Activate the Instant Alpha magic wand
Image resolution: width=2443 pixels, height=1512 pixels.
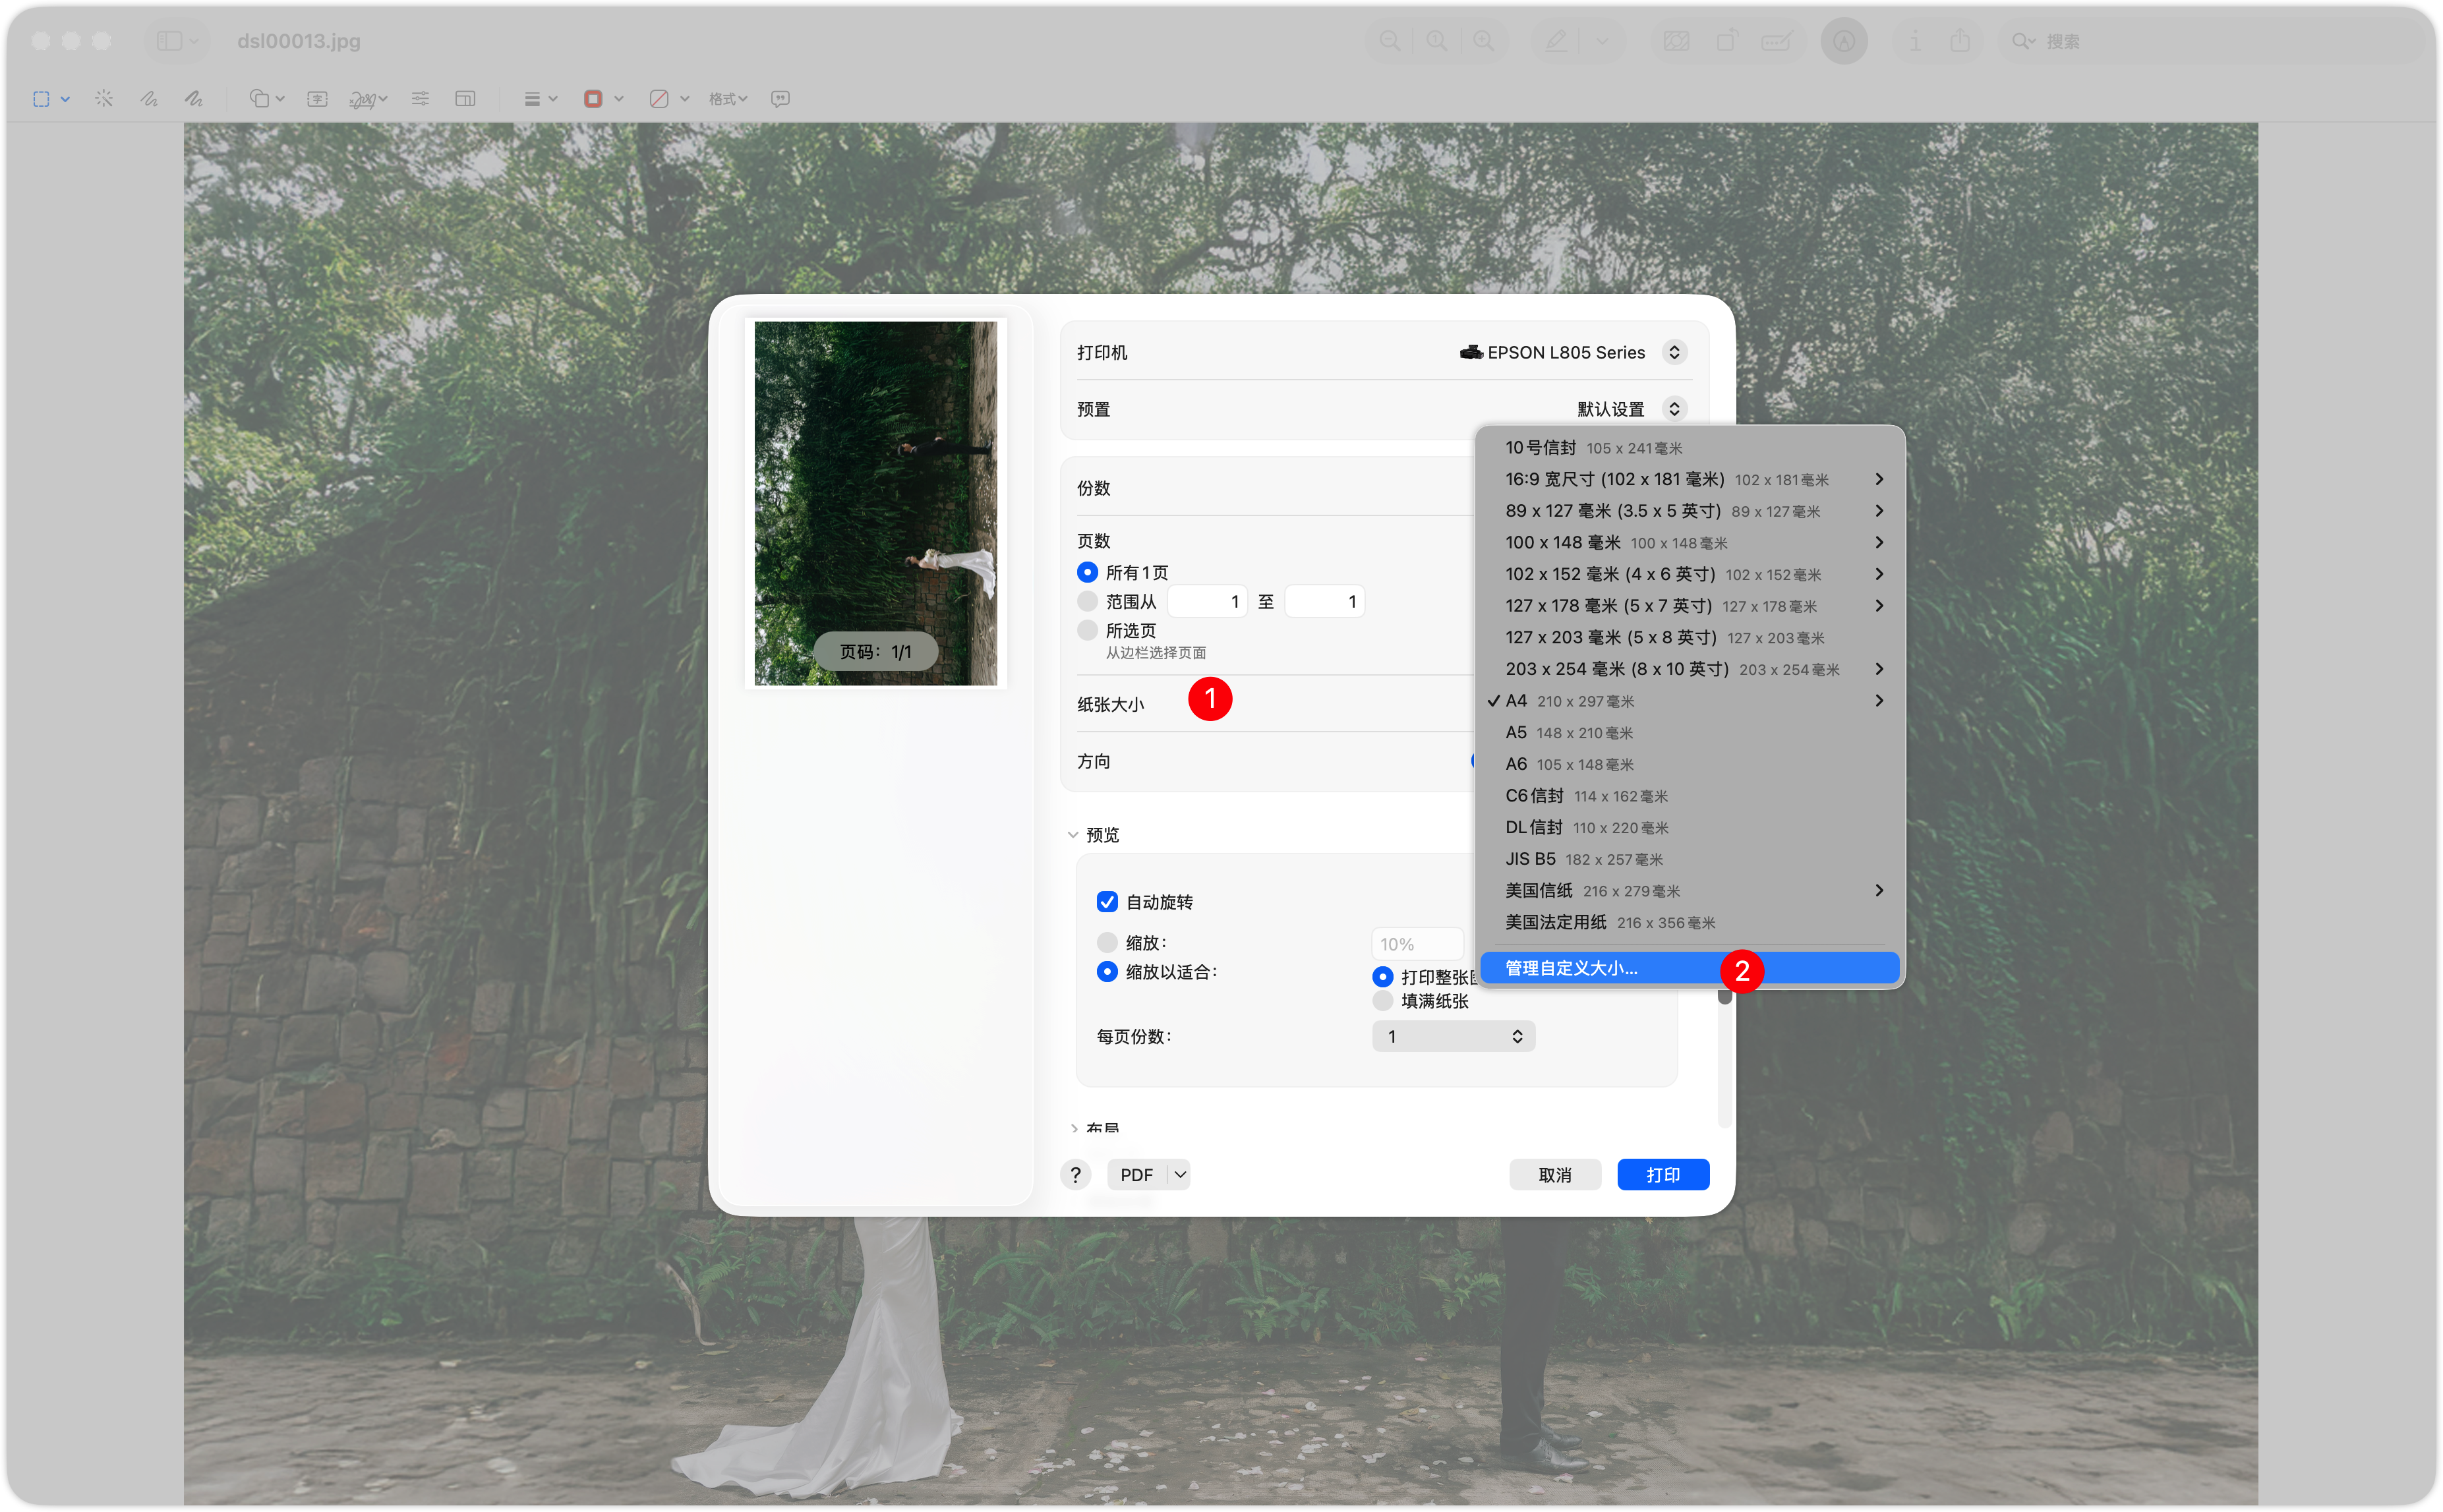pyautogui.click(x=104, y=99)
